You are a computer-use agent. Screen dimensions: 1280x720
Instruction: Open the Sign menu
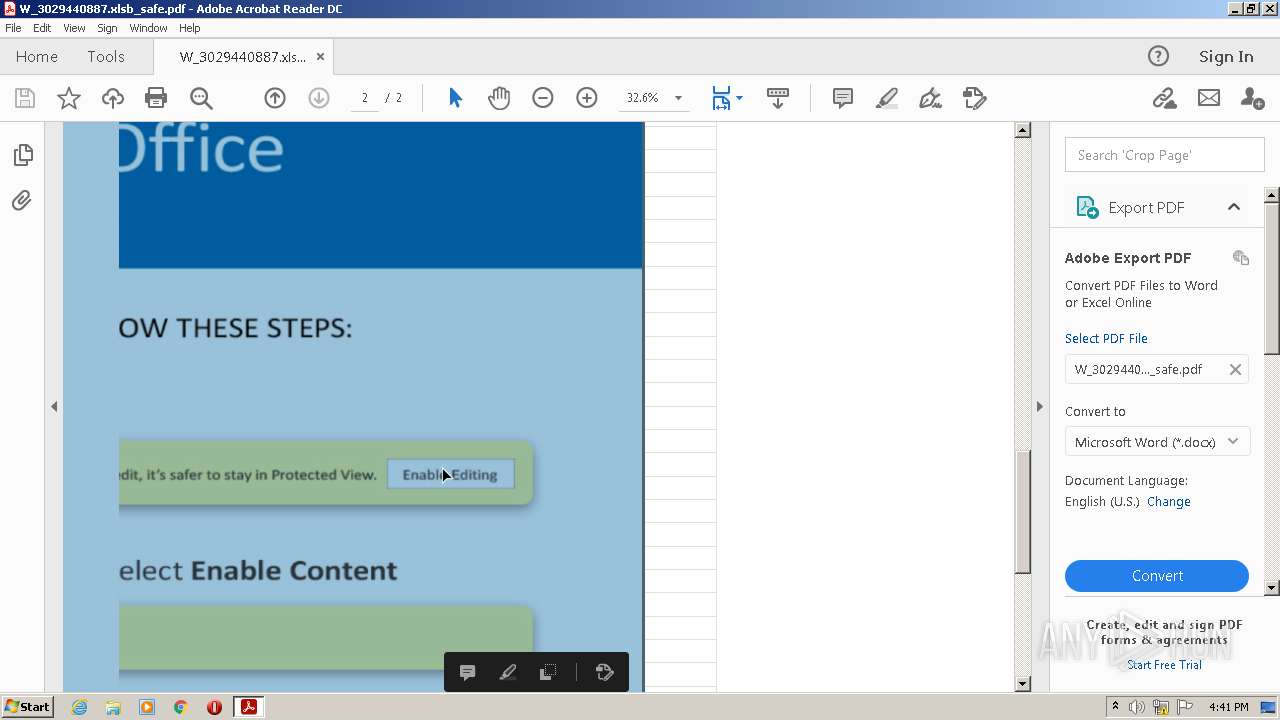[107, 28]
